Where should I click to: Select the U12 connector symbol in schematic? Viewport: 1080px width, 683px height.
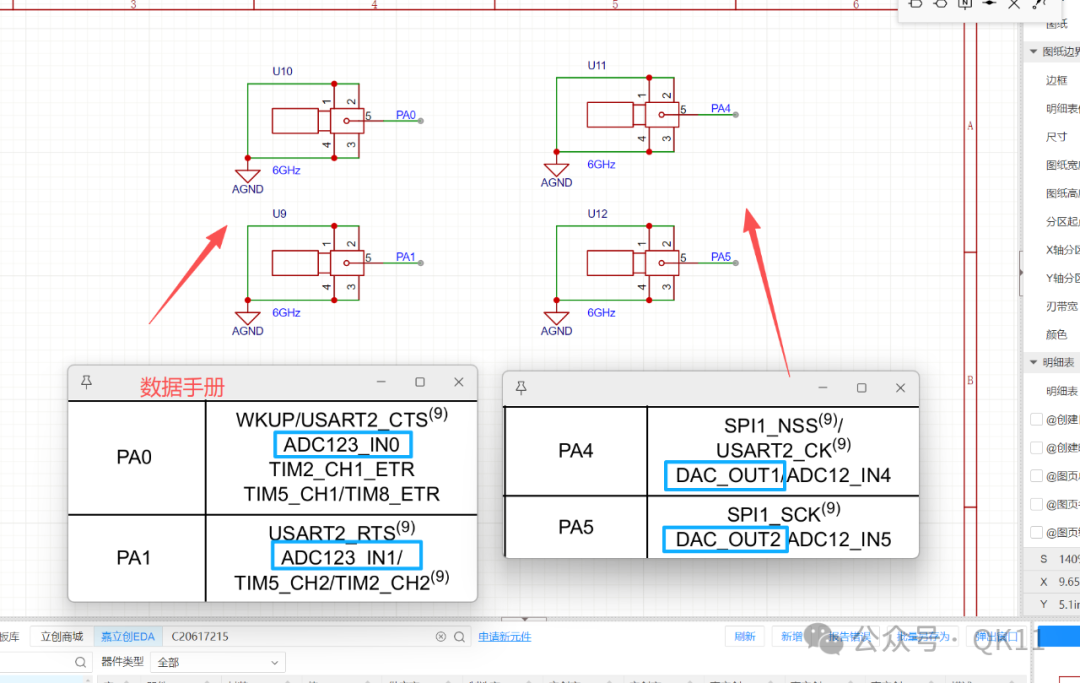click(x=632, y=263)
